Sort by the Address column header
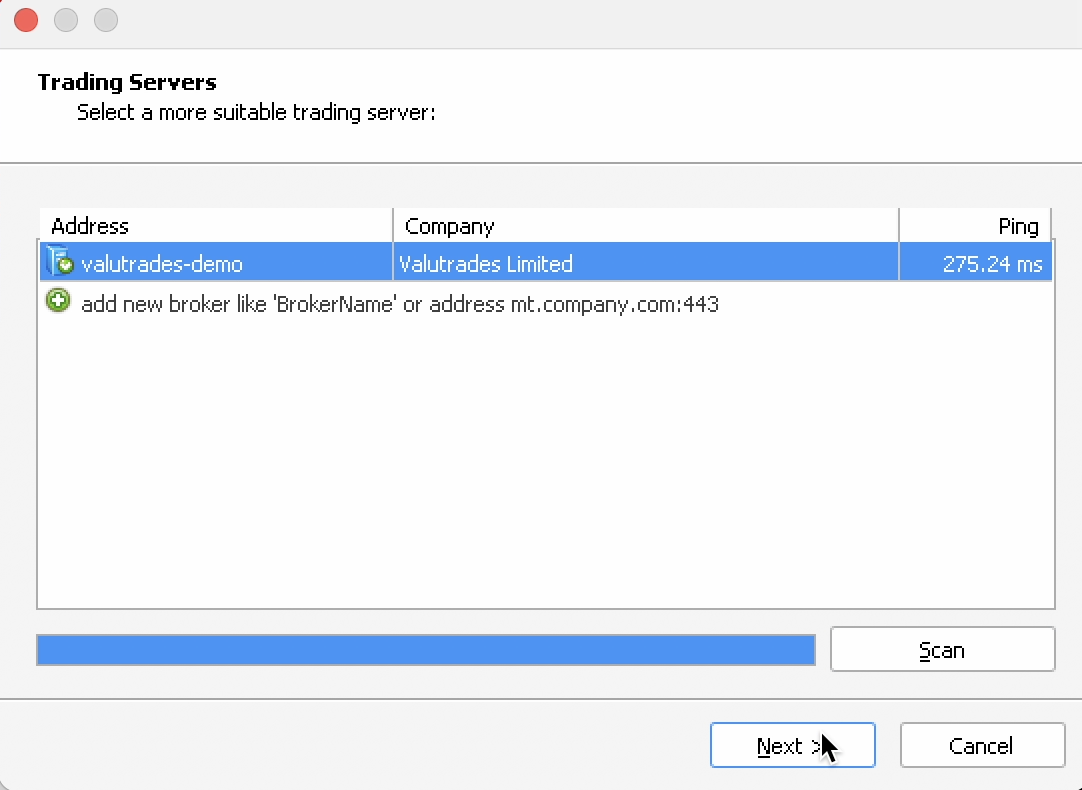Image resolution: width=1082 pixels, height=790 pixels. tap(215, 226)
